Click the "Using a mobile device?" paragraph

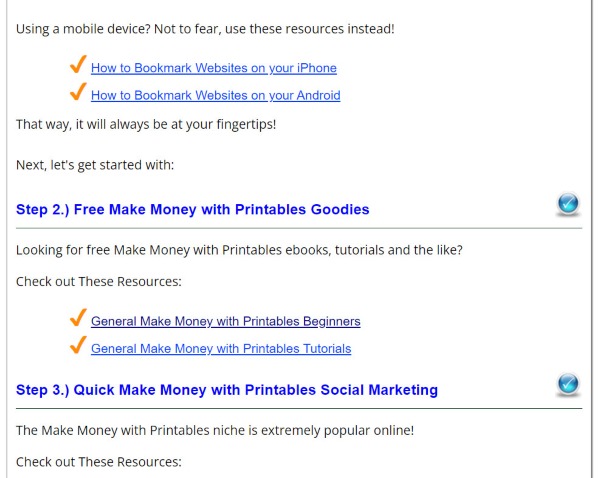205,28
